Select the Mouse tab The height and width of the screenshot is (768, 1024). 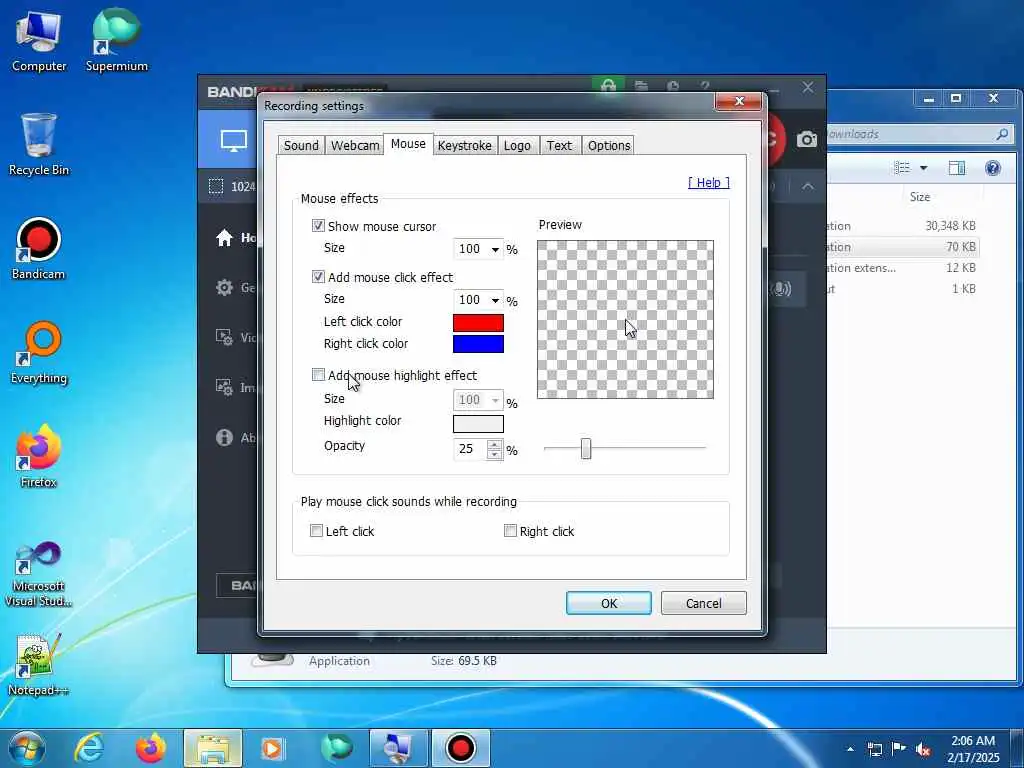coord(408,144)
